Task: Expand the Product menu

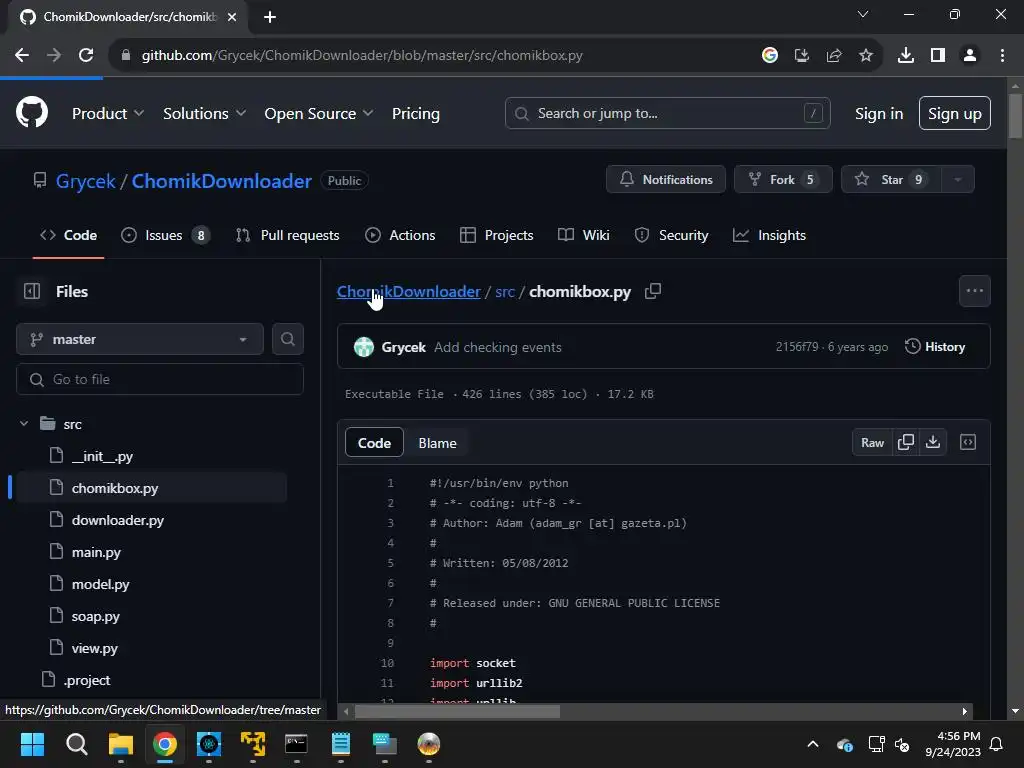Action: 108,114
